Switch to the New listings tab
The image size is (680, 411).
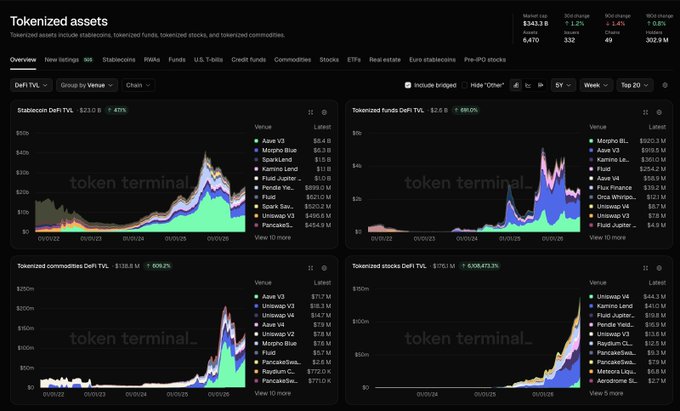(62, 60)
